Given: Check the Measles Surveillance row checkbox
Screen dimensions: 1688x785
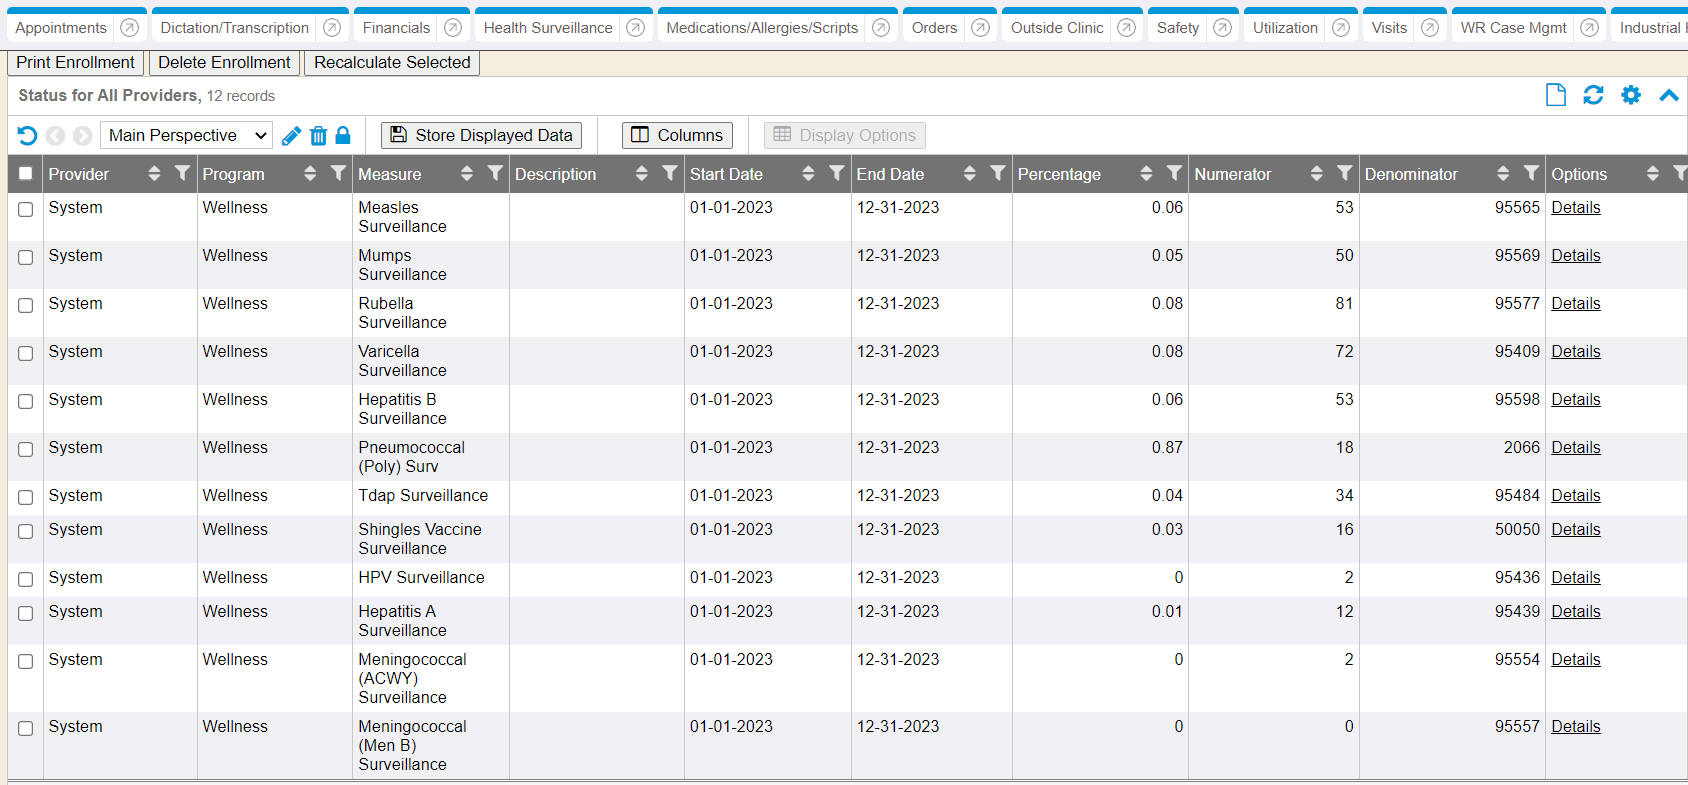Looking at the screenshot, I should (x=26, y=209).
